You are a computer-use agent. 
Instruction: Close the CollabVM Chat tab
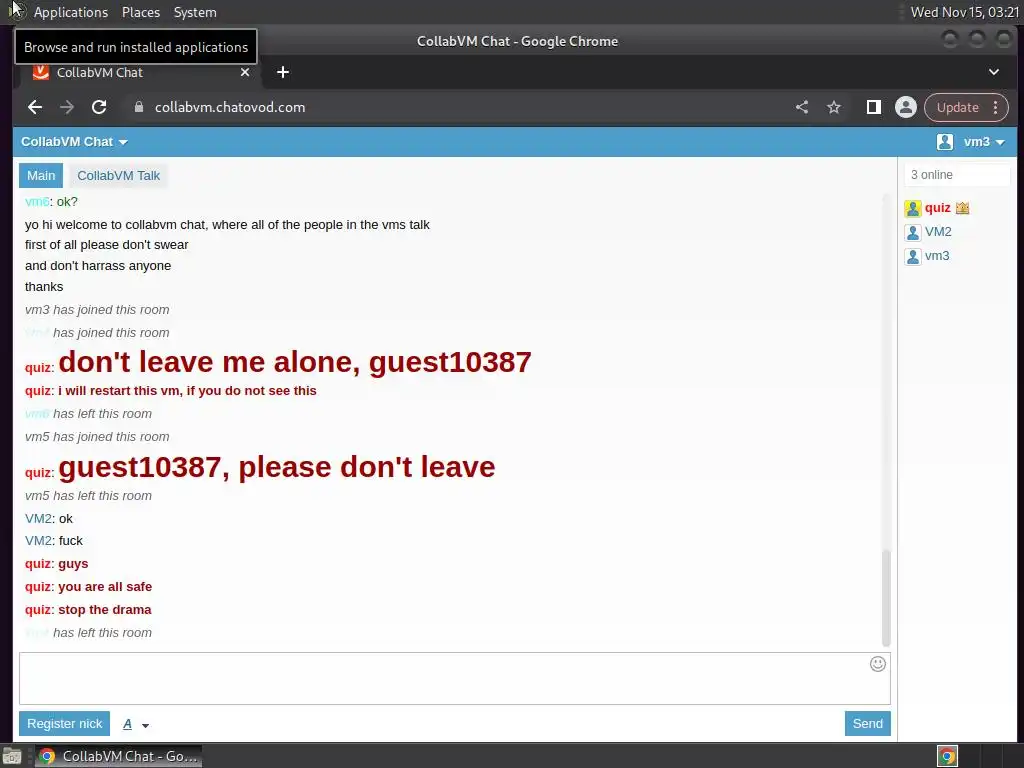[245, 72]
